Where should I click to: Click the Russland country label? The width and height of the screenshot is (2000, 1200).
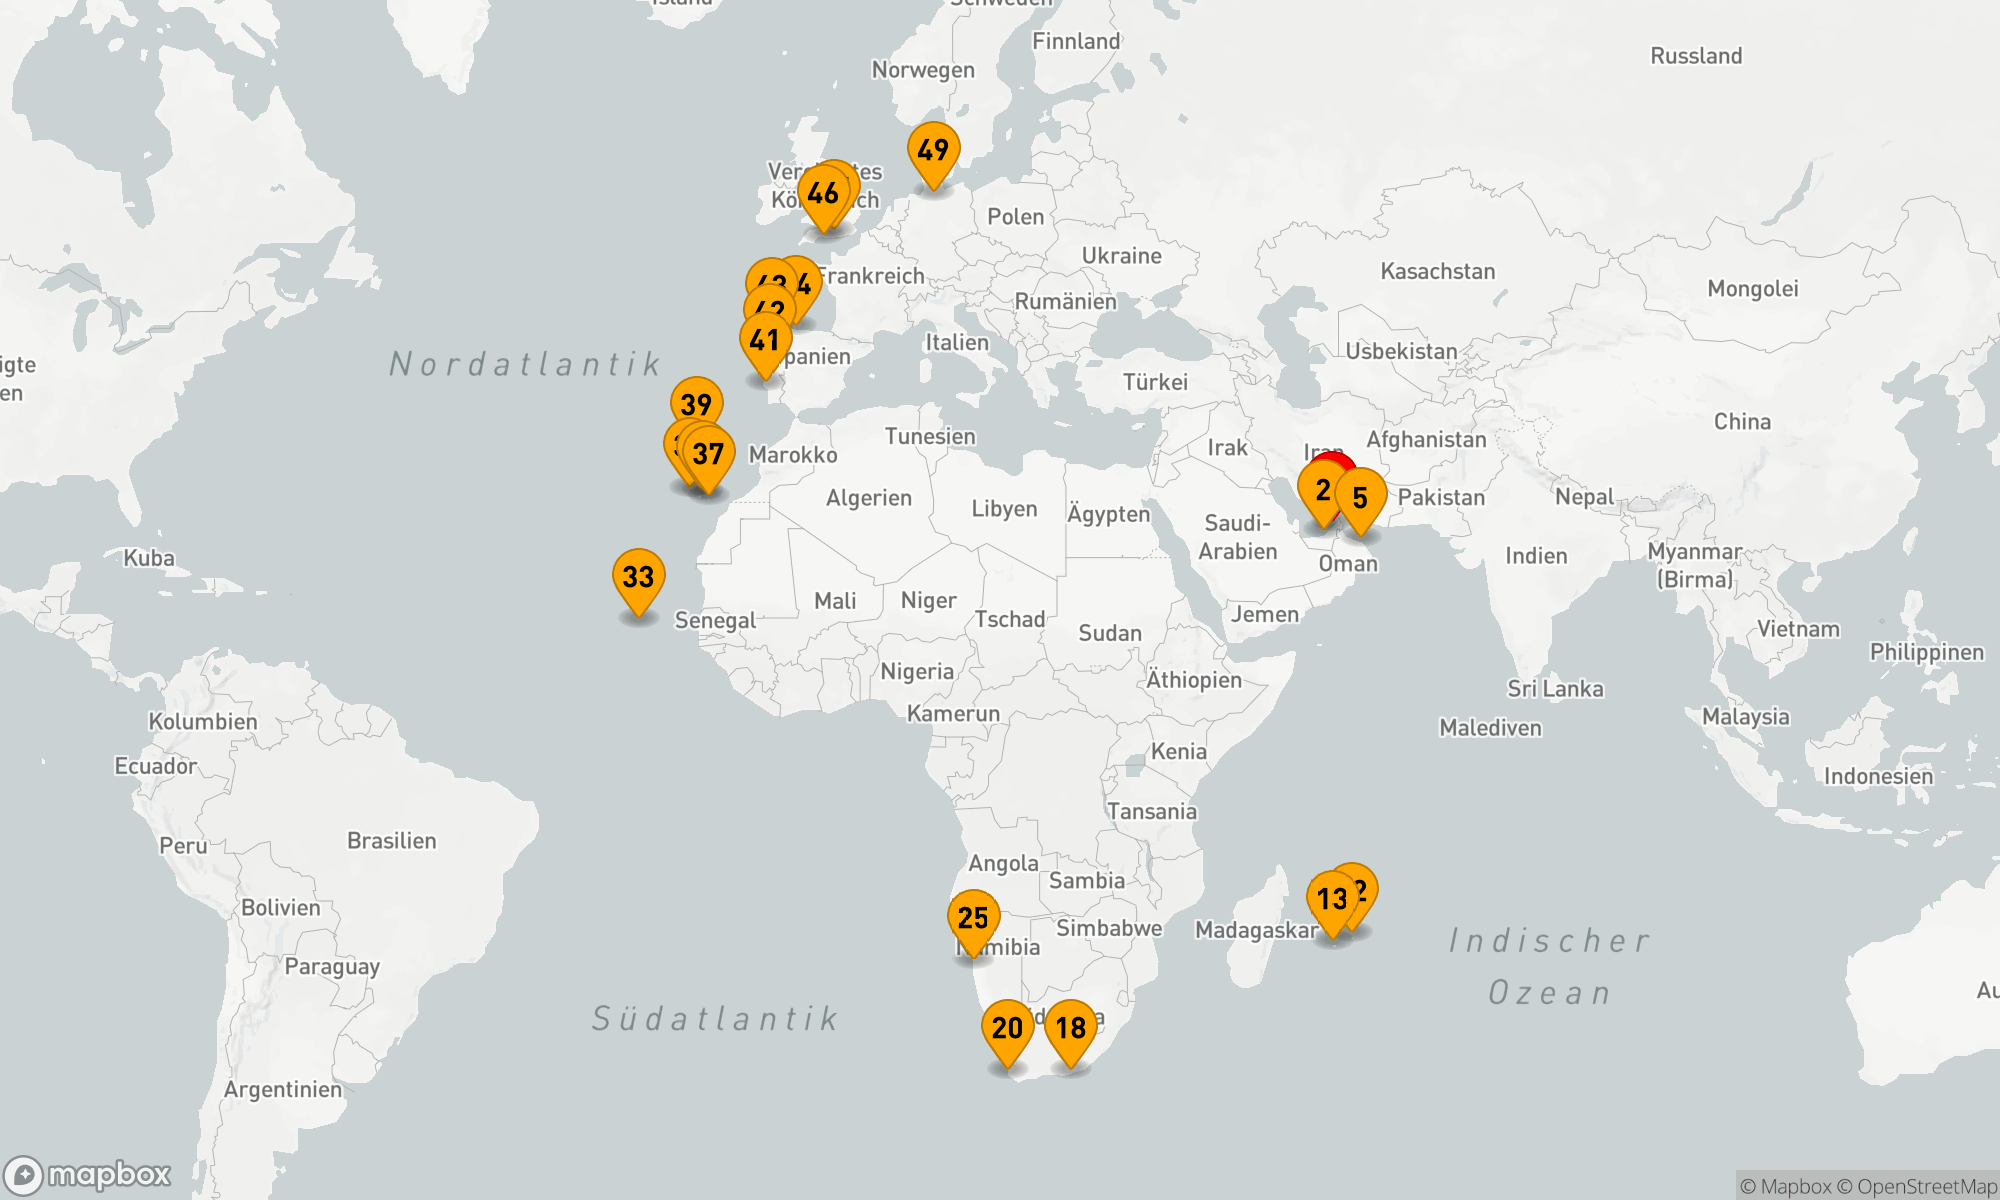[x=1695, y=56]
